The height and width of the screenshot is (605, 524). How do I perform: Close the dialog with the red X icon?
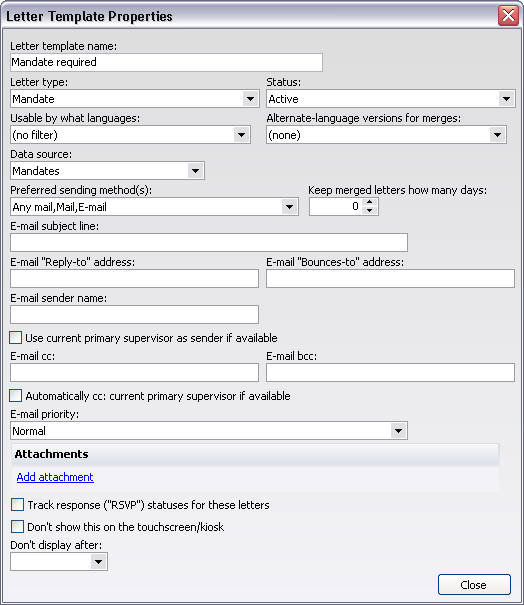508,16
